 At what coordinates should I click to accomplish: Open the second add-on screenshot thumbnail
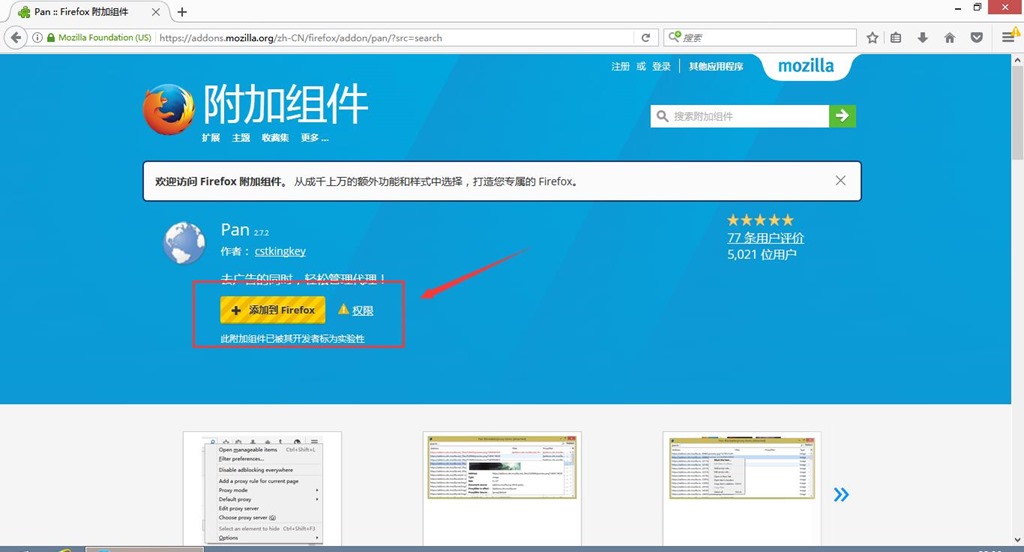(x=502, y=489)
